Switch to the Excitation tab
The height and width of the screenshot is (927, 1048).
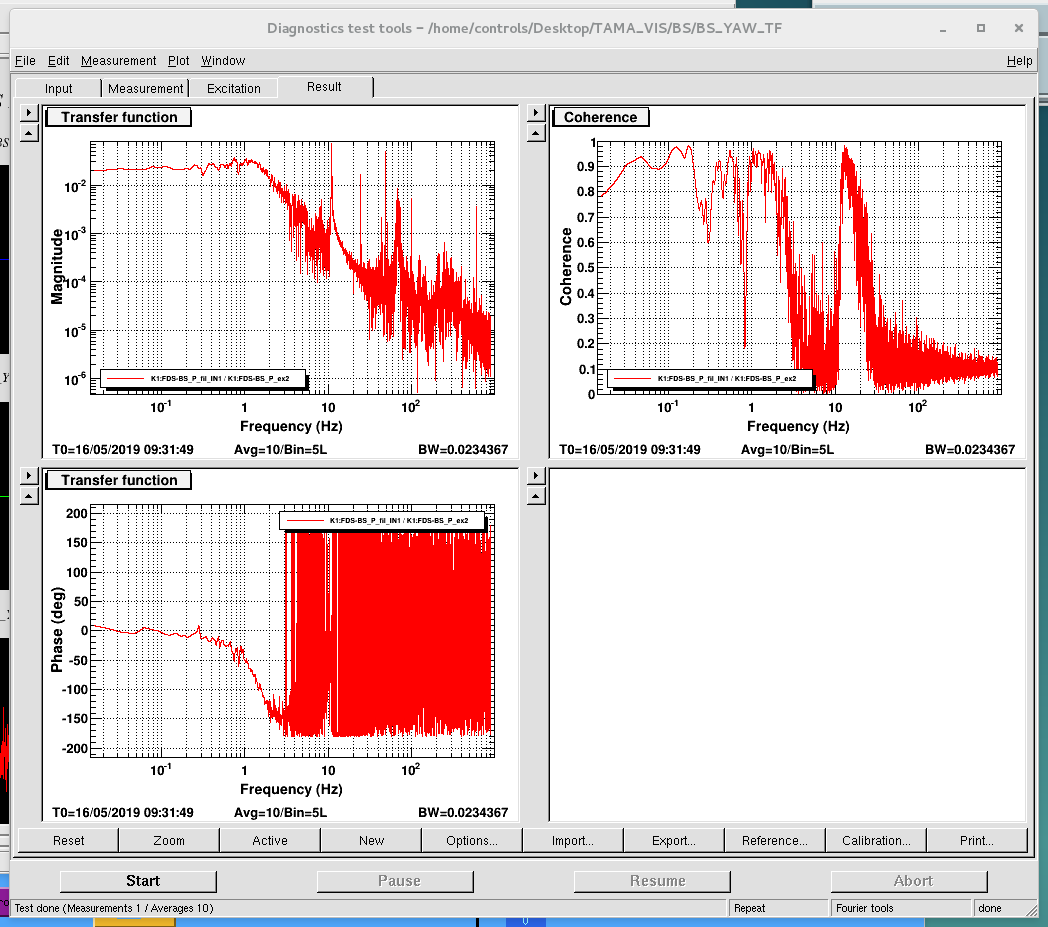[x=233, y=89]
